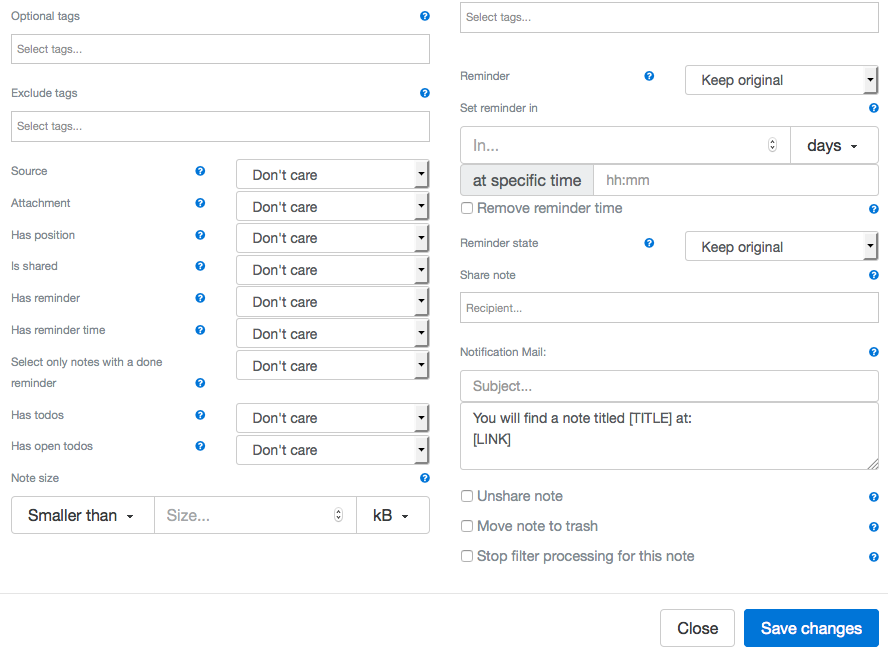The image size is (888, 656).
Task: Click the help icon beside Exclude tags
Action: [425, 93]
